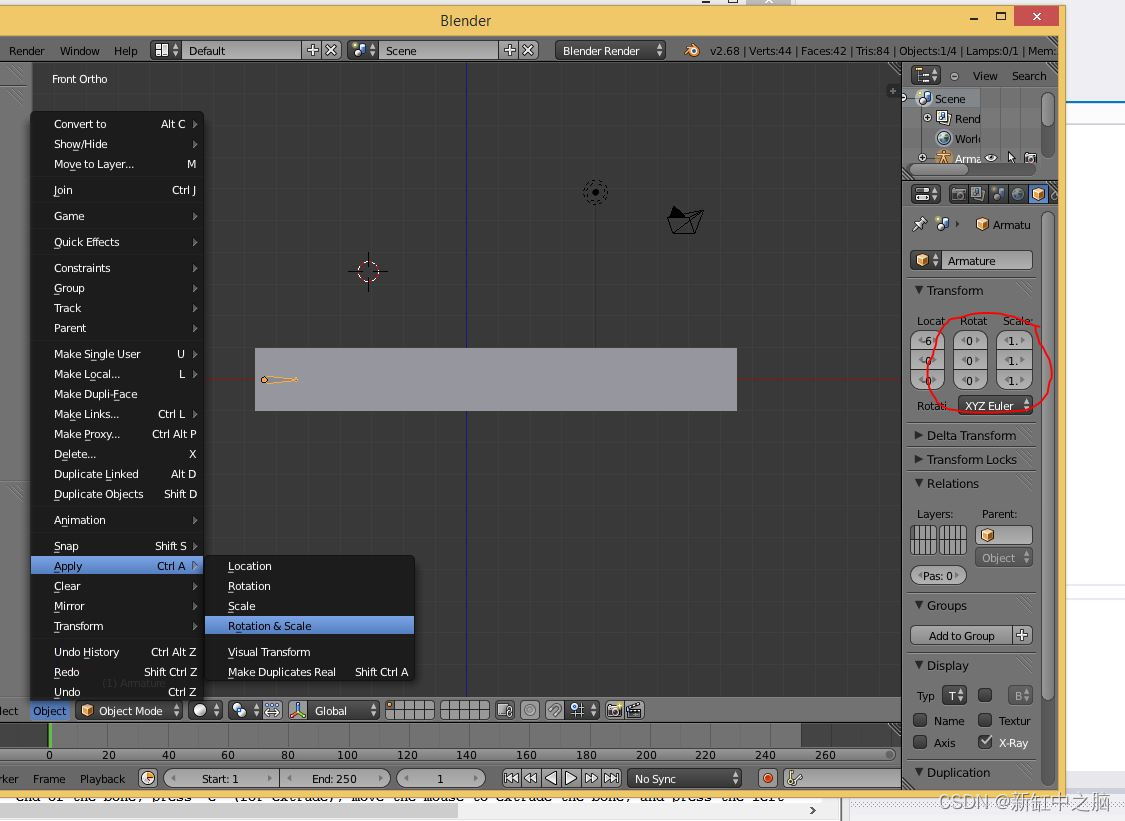This screenshot has height=821, width=1125.
Task: Open the viewport shading selector
Action: pos(206,710)
